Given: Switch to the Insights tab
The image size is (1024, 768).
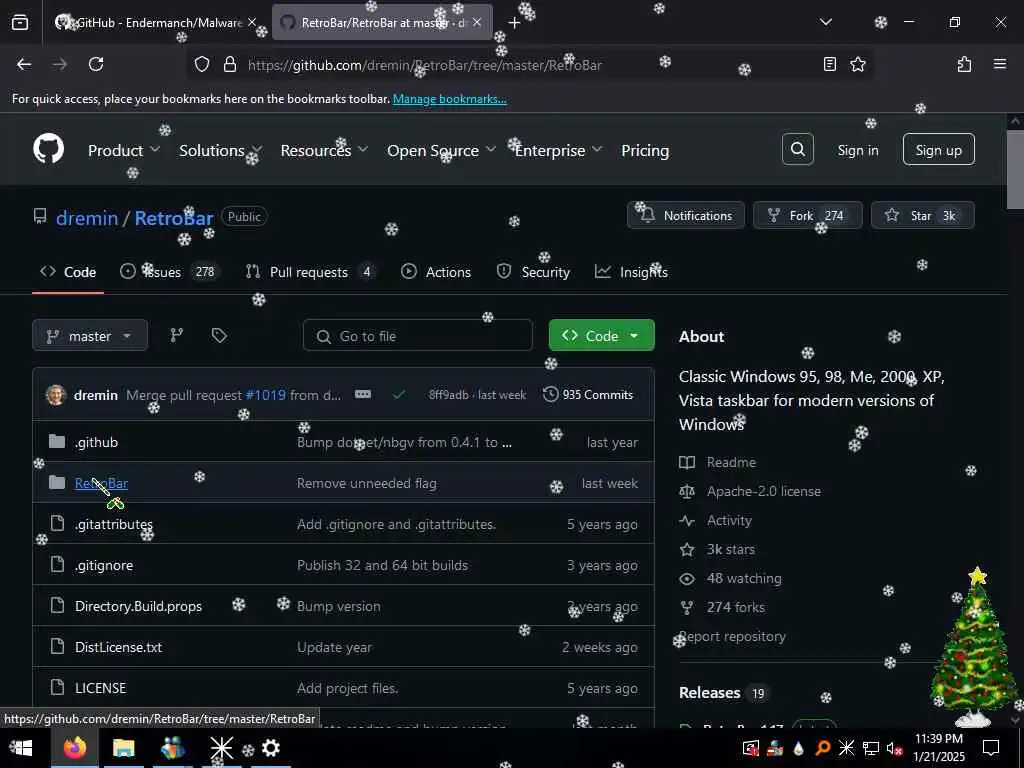Looking at the screenshot, I should [631, 272].
